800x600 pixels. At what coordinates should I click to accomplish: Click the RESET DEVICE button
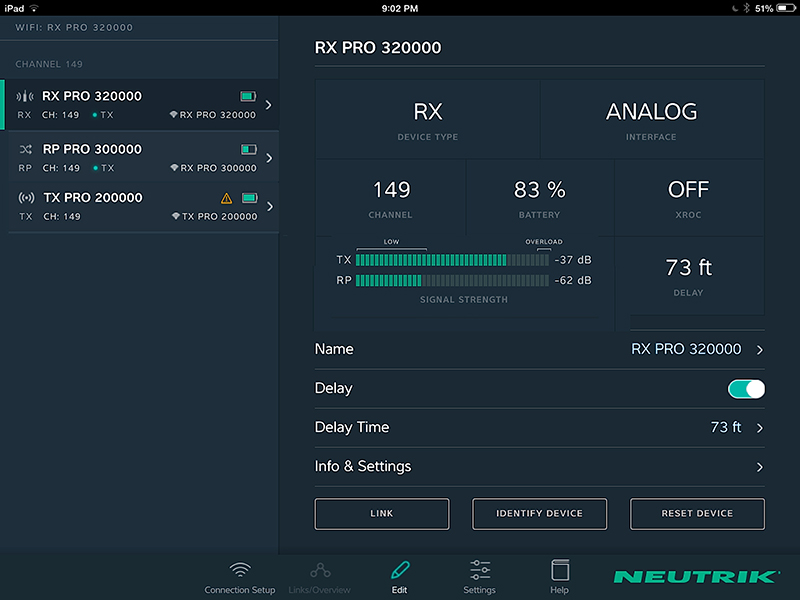[x=697, y=514]
